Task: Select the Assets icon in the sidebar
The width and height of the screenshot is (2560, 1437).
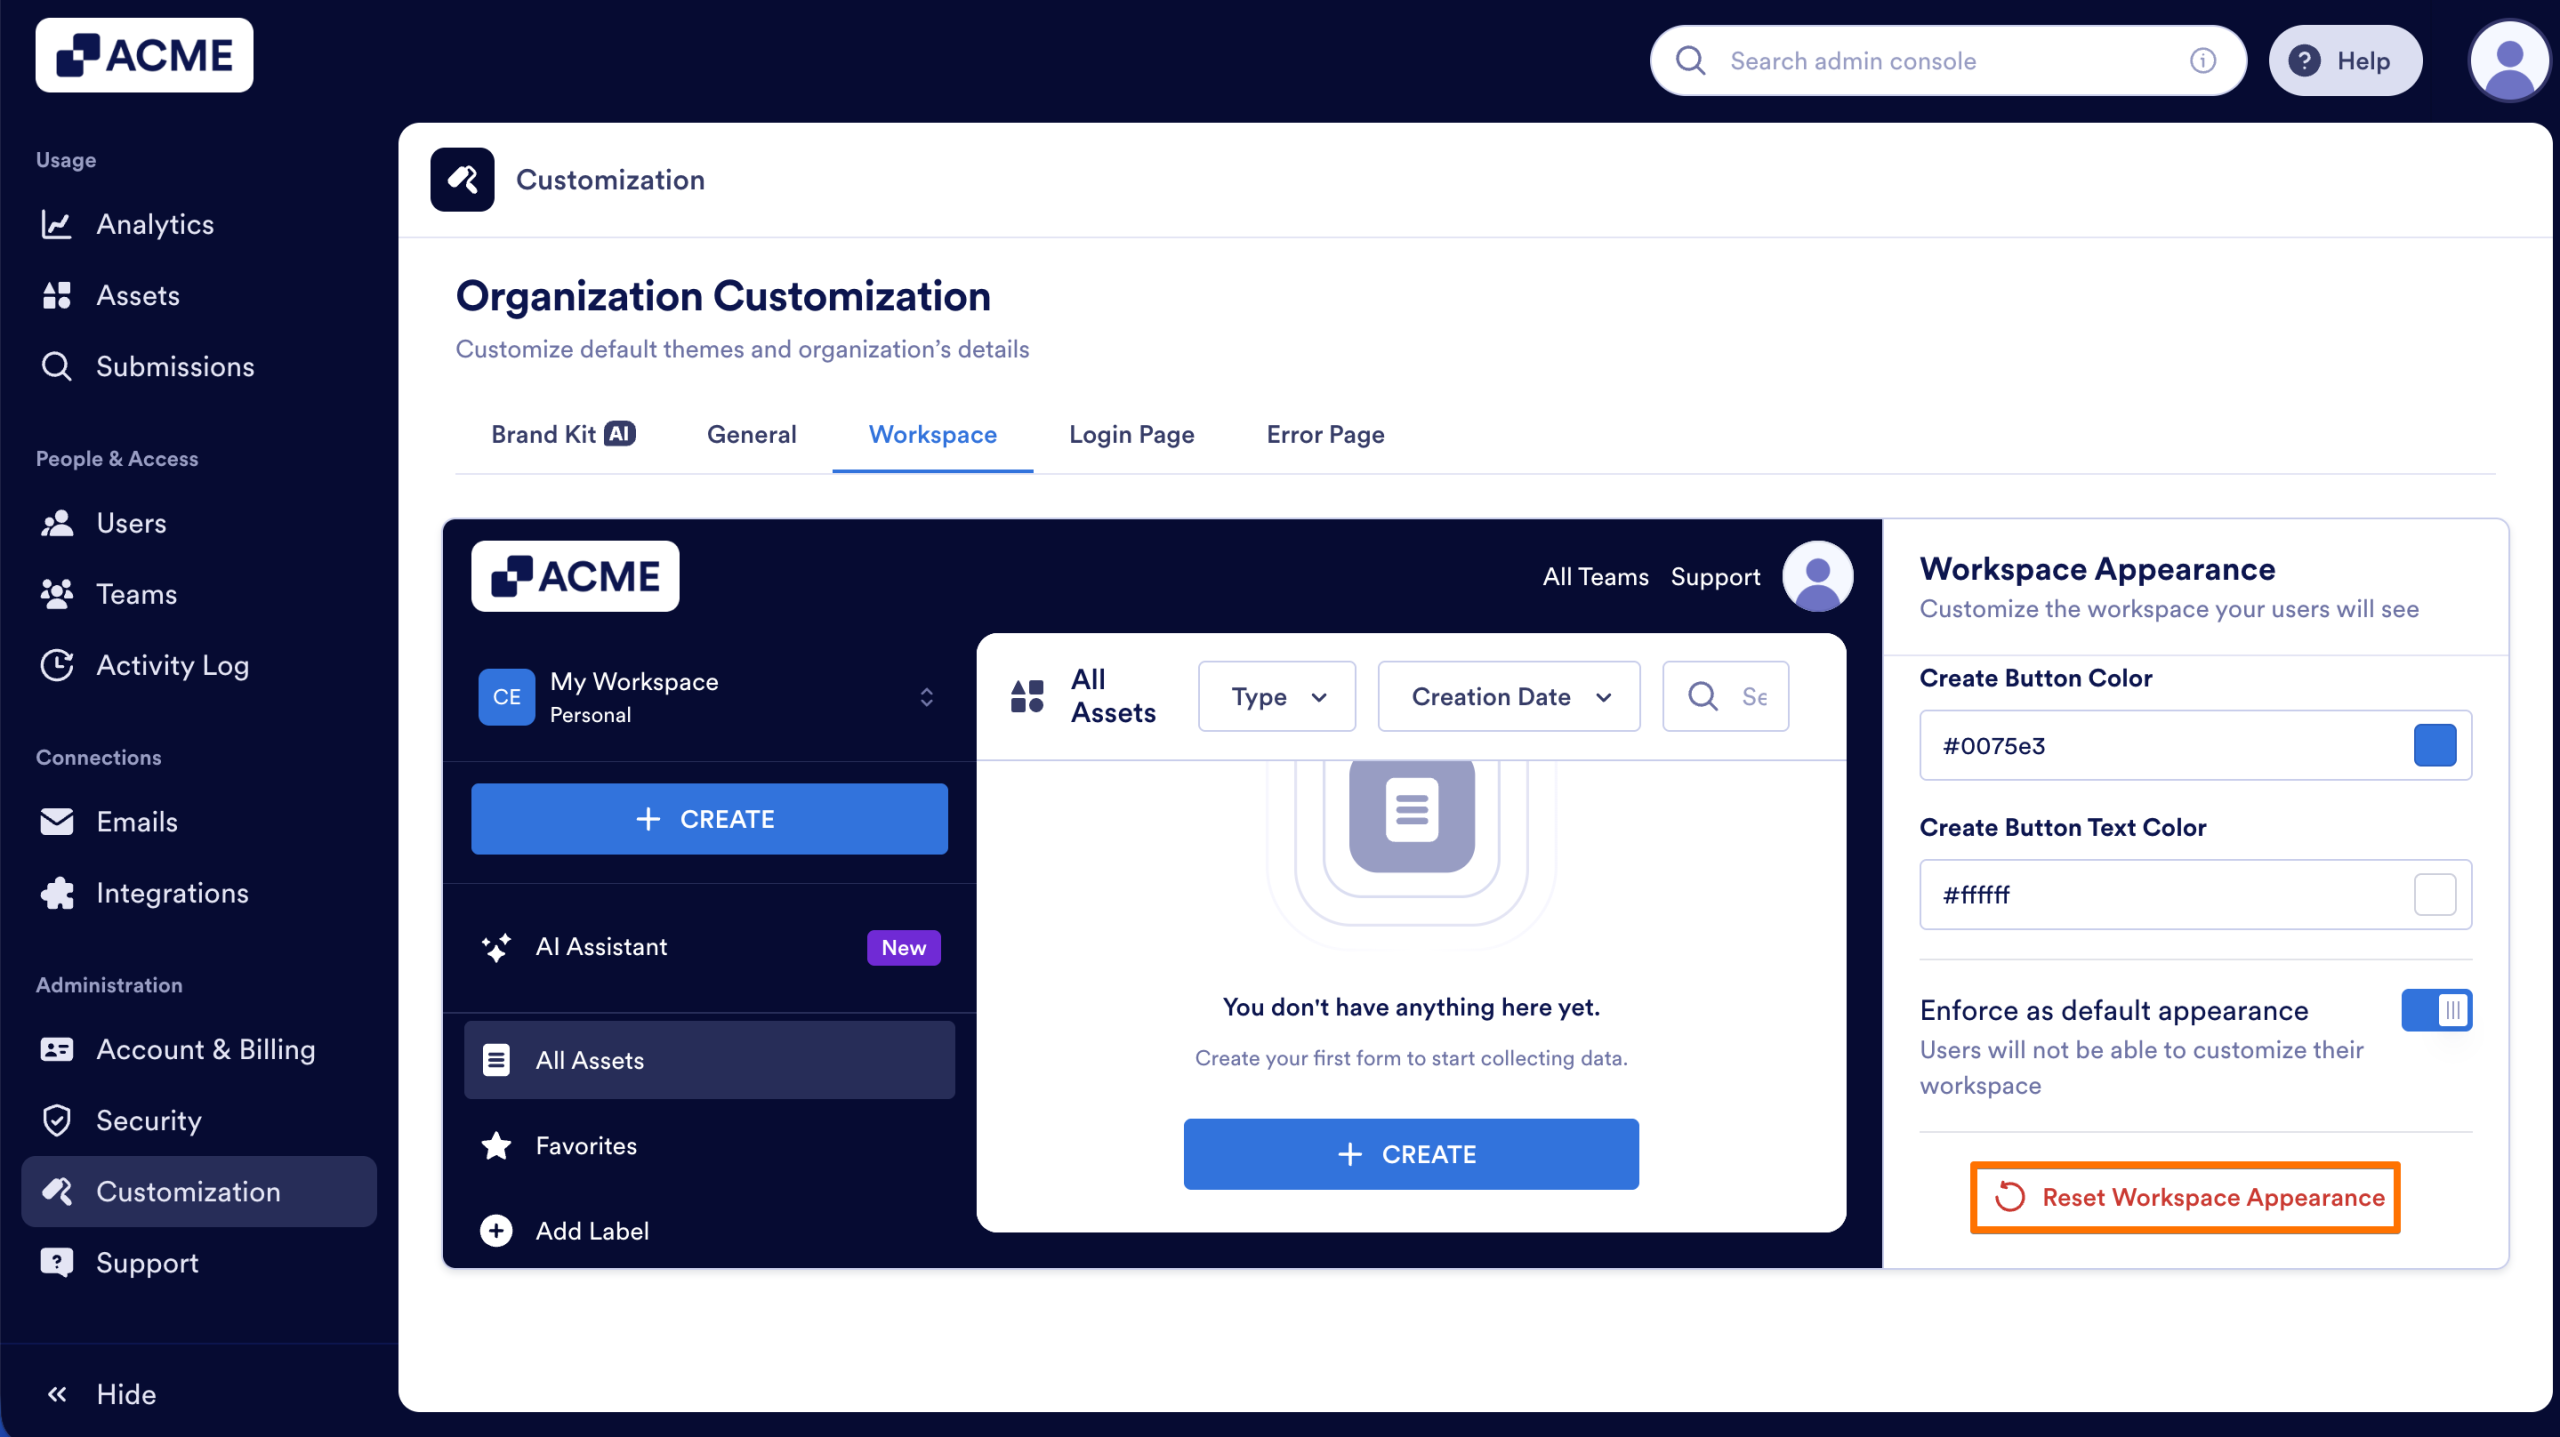Action: (57, 295)
